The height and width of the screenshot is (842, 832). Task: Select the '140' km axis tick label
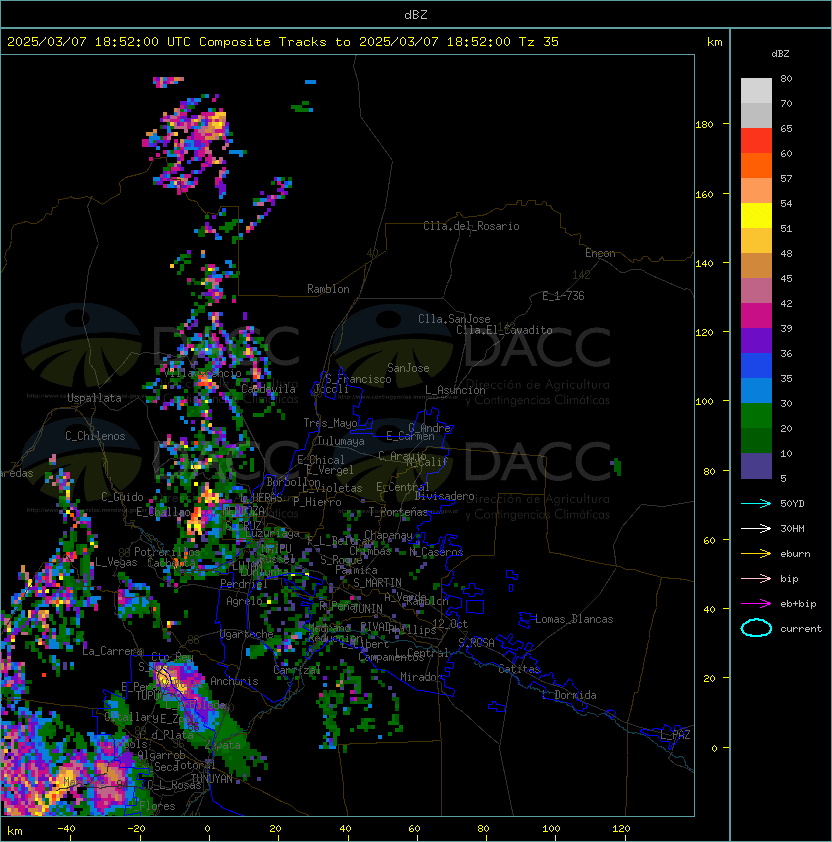pos(704,264)
